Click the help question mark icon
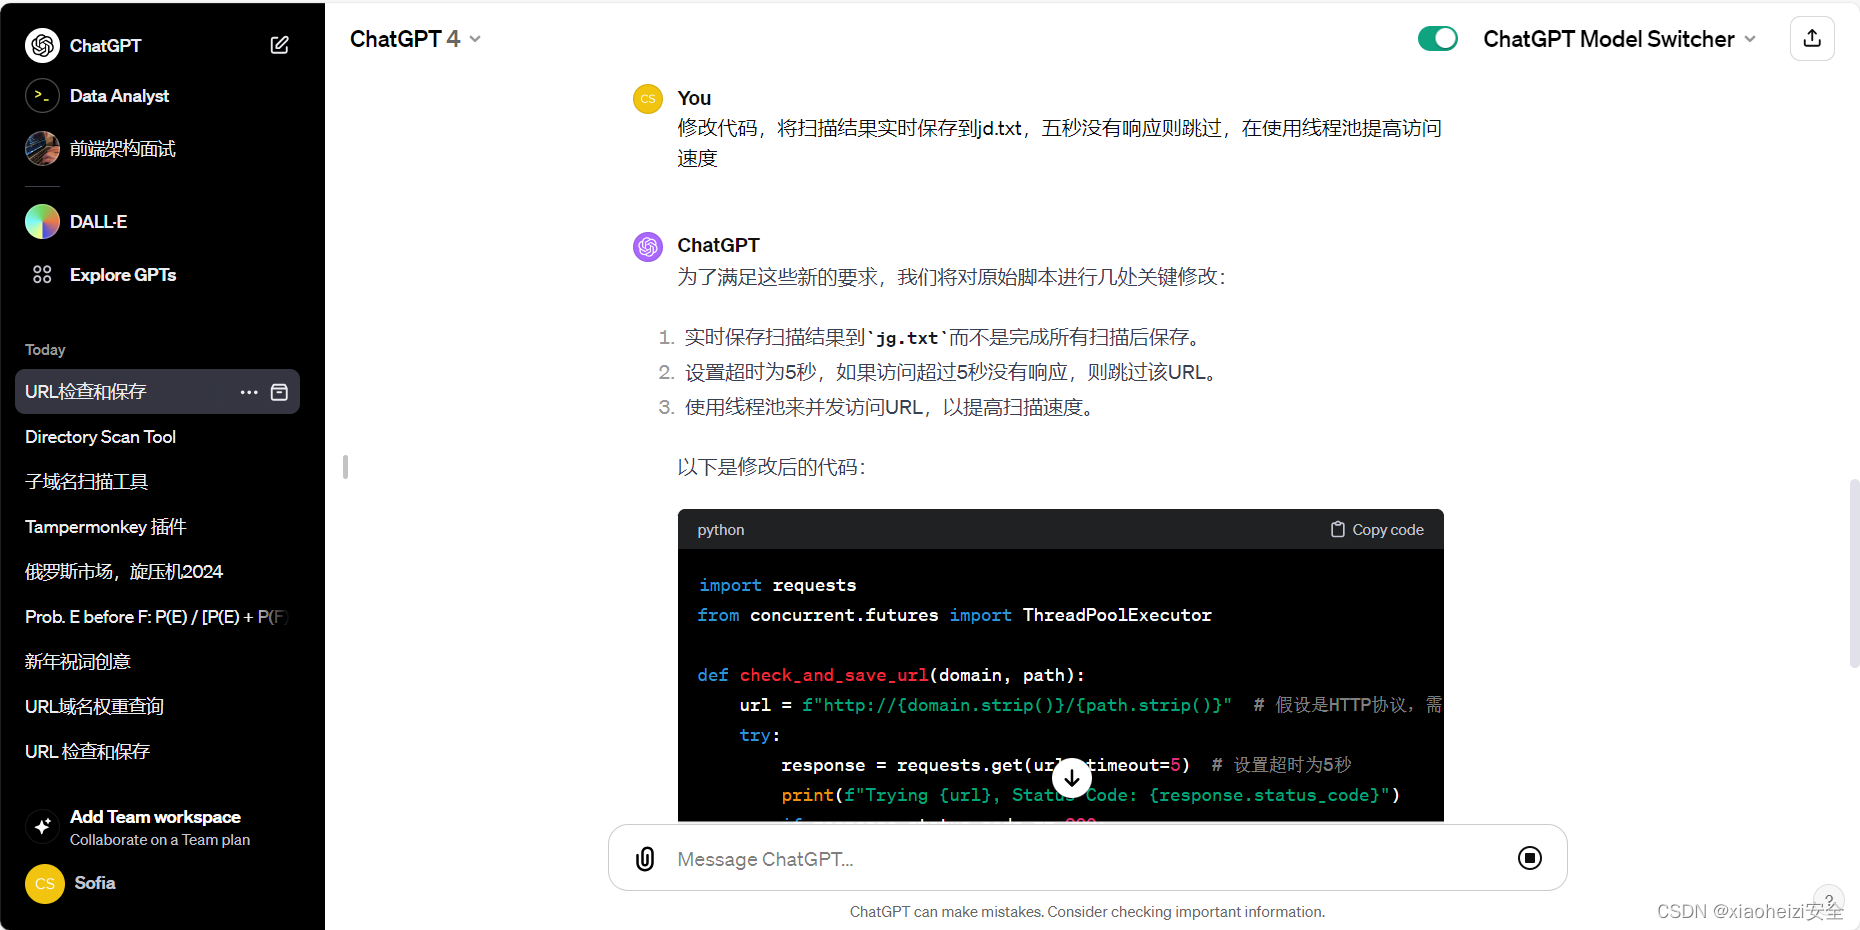This screenshot has height=930, width=1860. pyautogui.click(x=1829, y=899)
